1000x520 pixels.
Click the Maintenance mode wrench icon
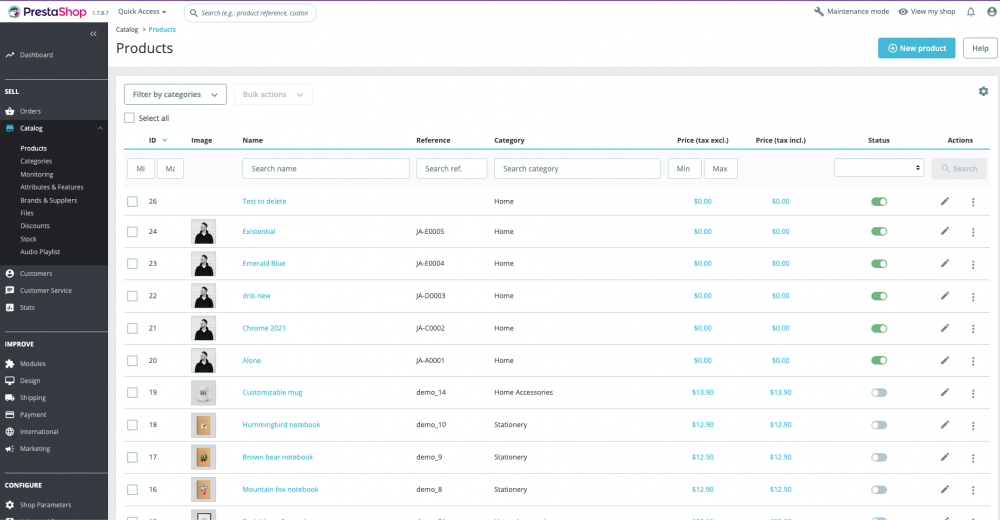coord(819,11)
